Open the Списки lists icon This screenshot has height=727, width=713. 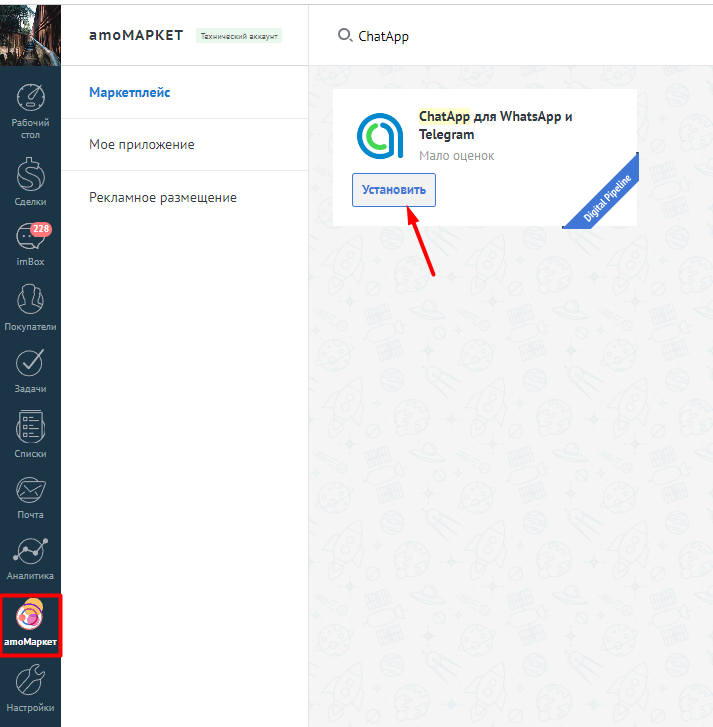(x=30, y=432)
